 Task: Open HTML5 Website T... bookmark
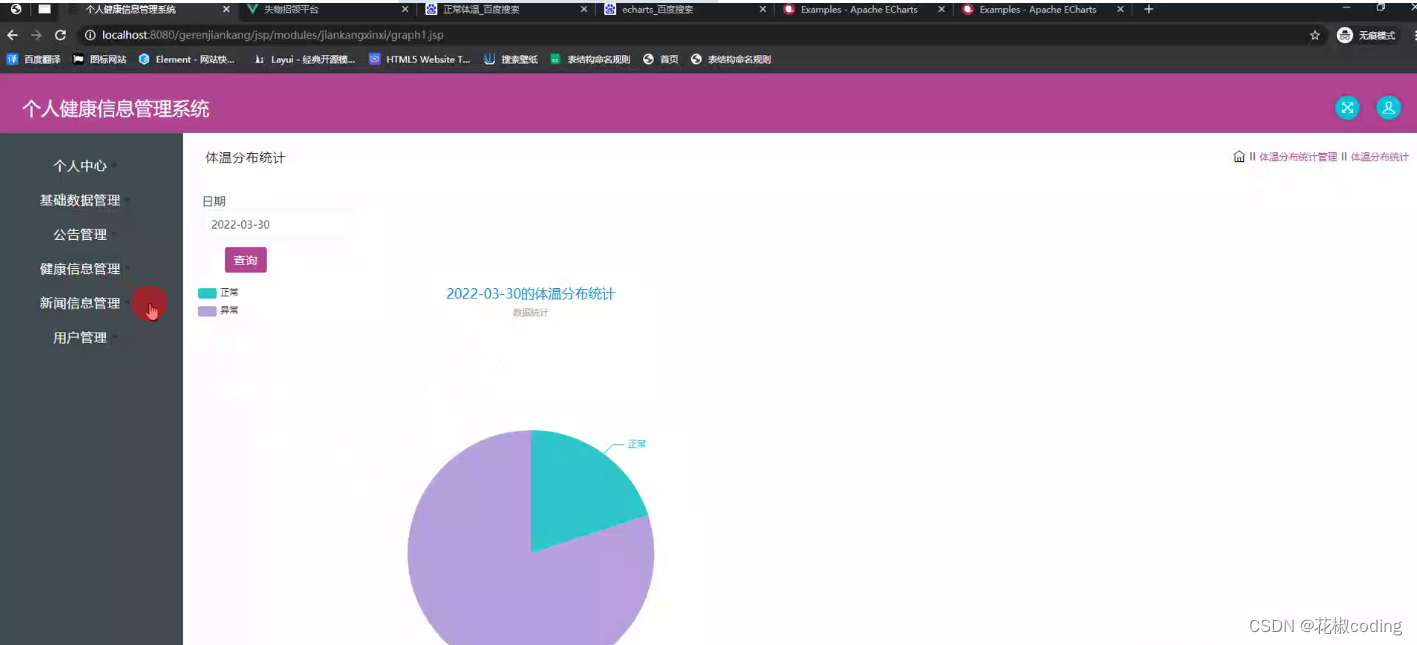coord(419,59)
